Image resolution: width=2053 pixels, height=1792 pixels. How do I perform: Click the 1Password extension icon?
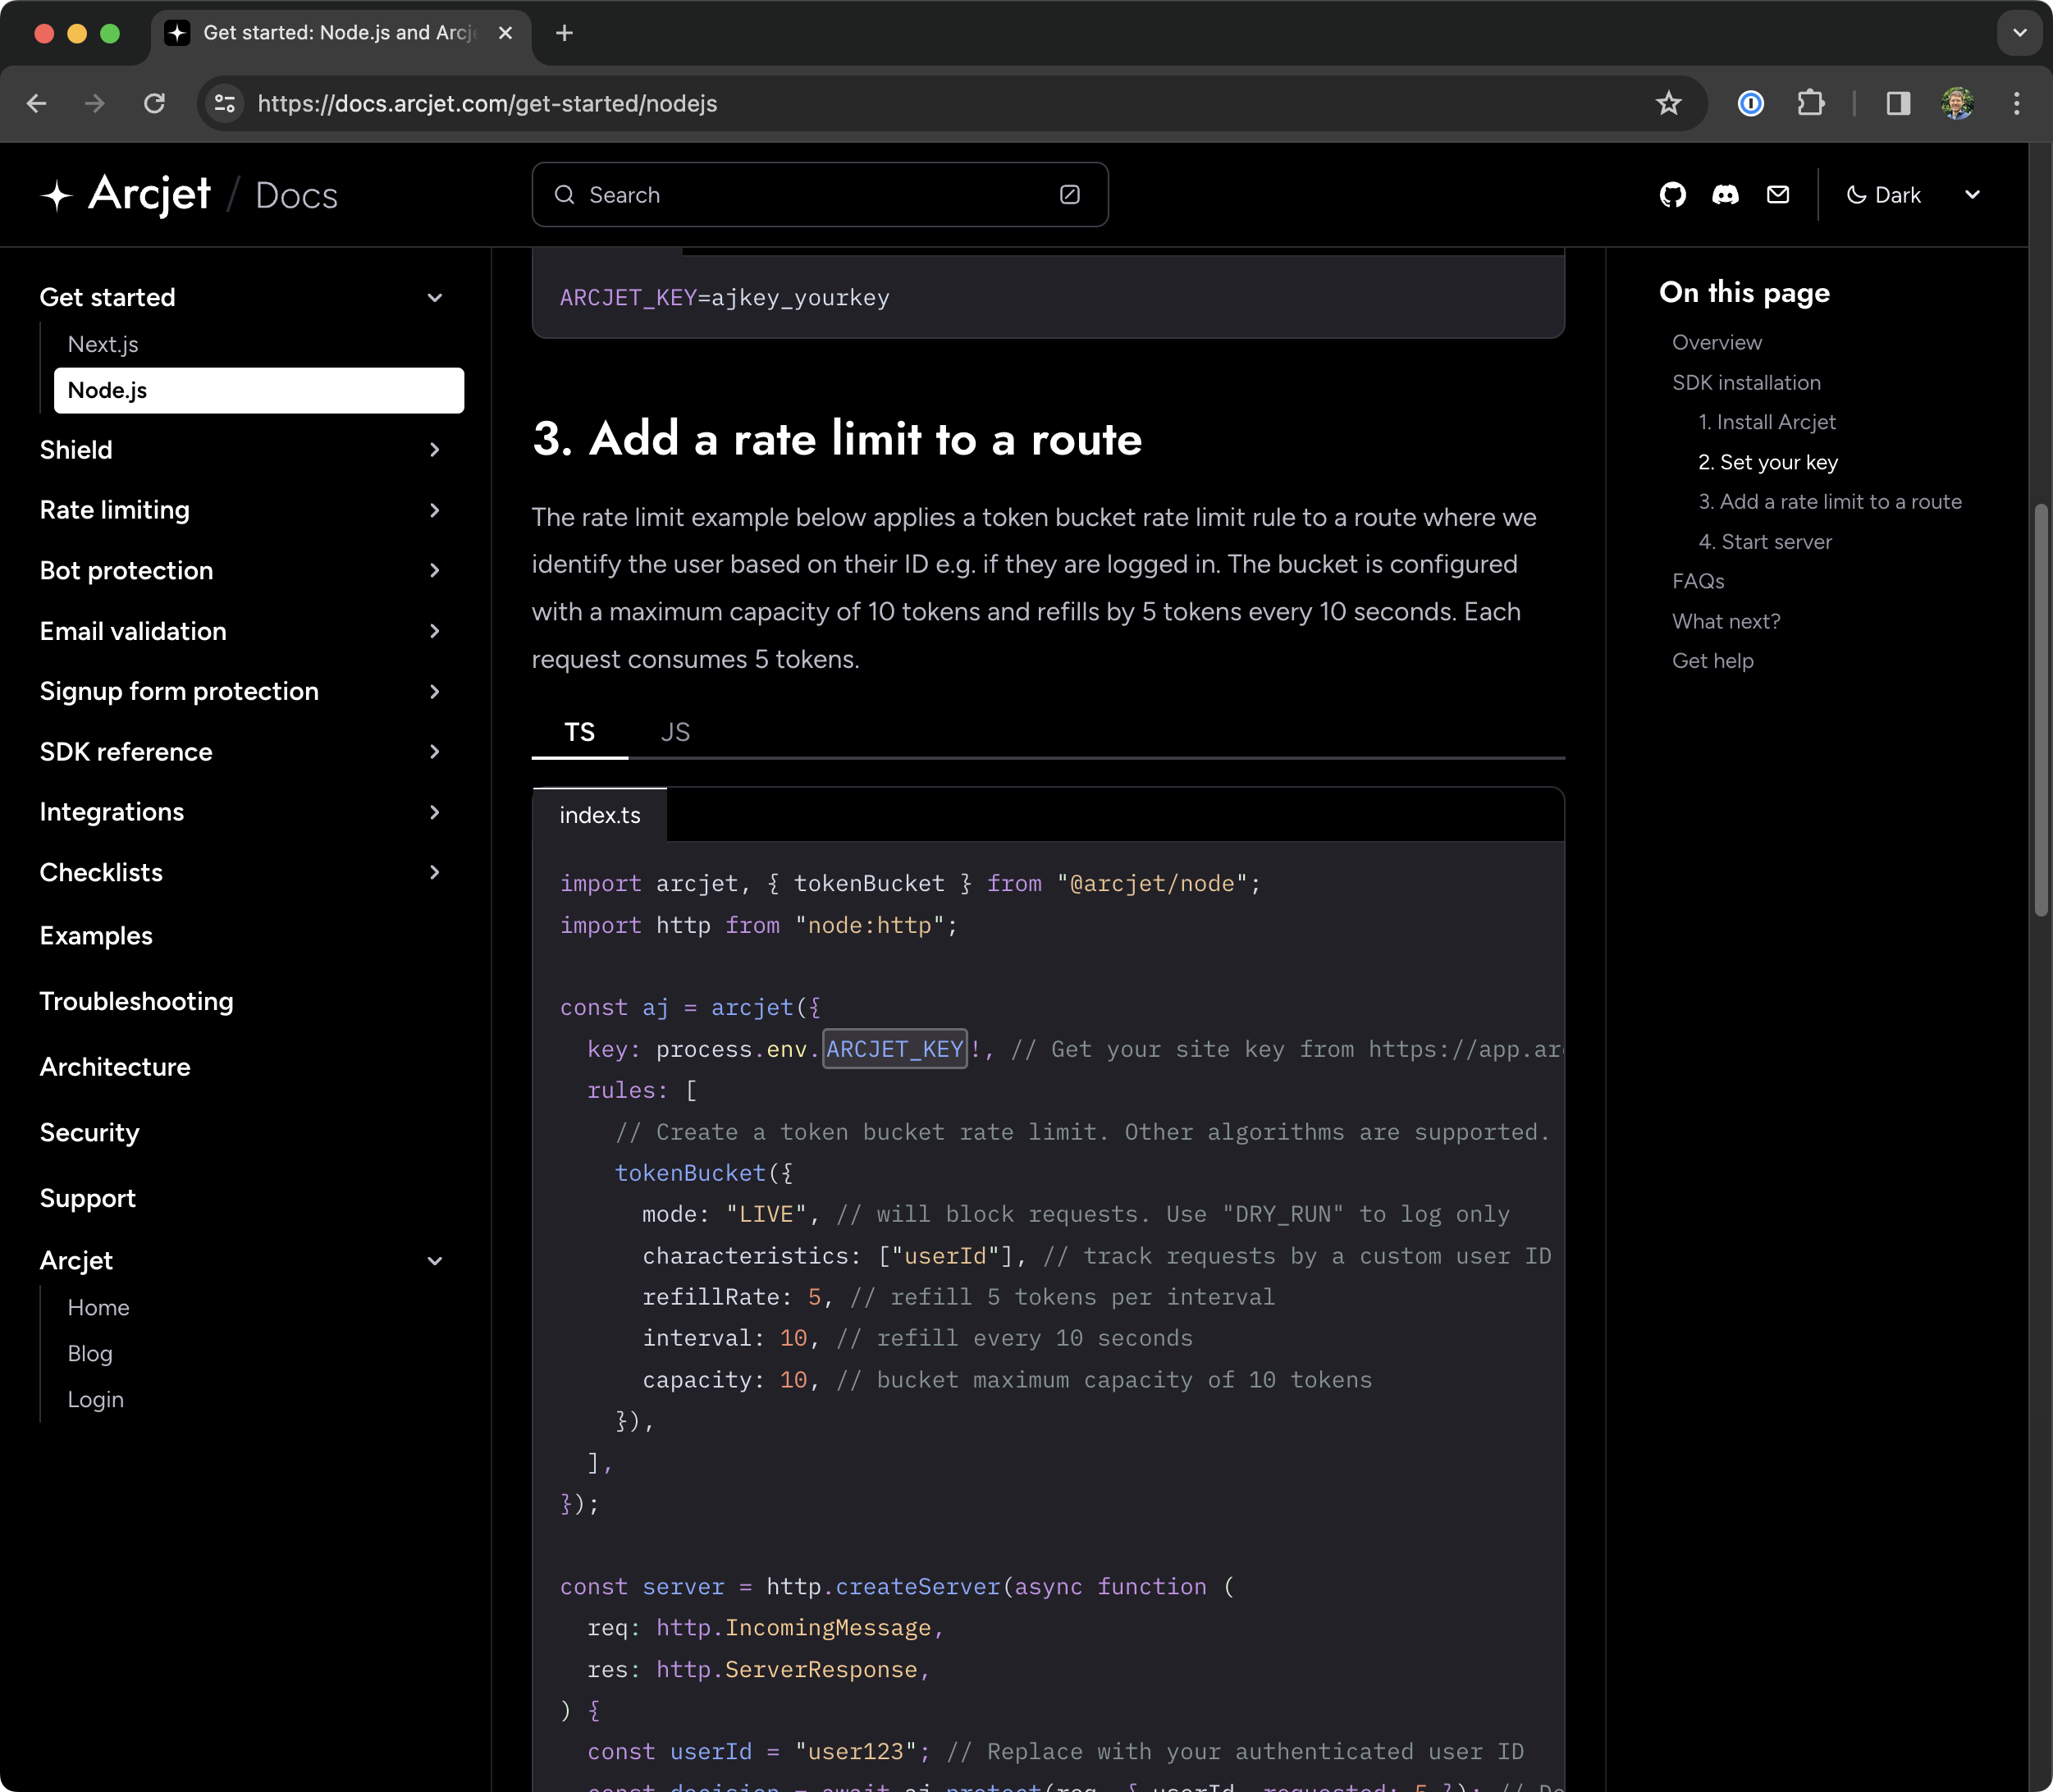pos(1750,103)
